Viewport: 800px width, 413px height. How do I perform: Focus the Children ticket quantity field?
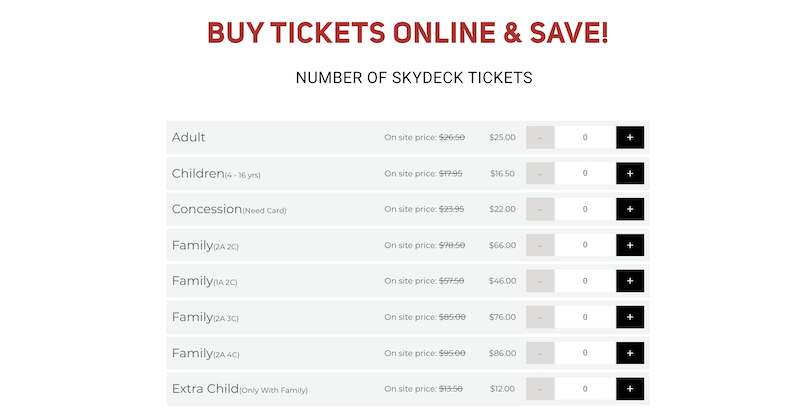(x=585, y=173)
